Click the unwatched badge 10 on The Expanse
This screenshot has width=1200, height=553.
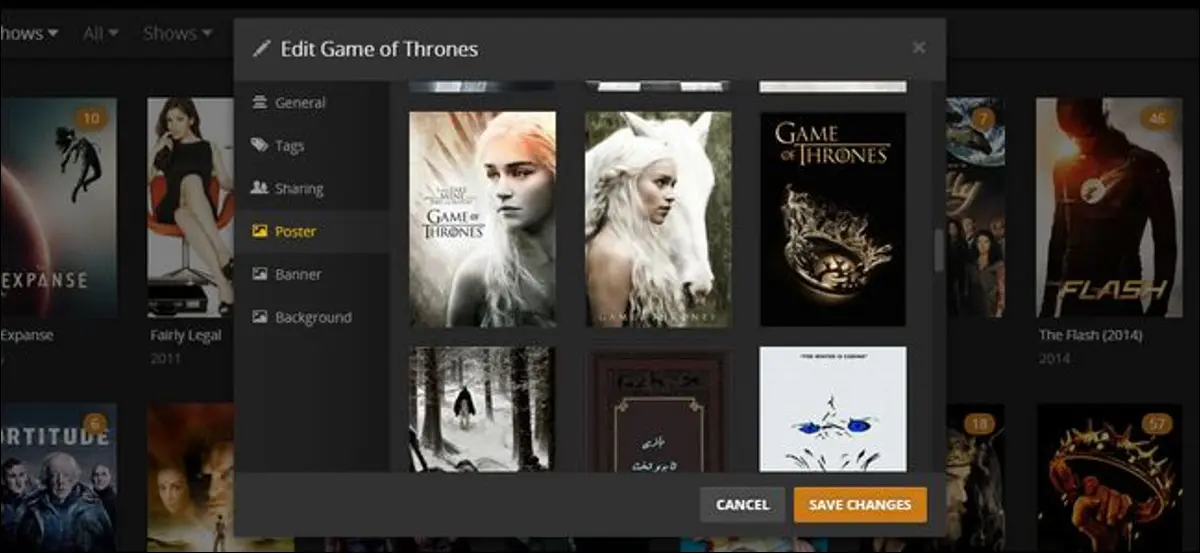92,119
